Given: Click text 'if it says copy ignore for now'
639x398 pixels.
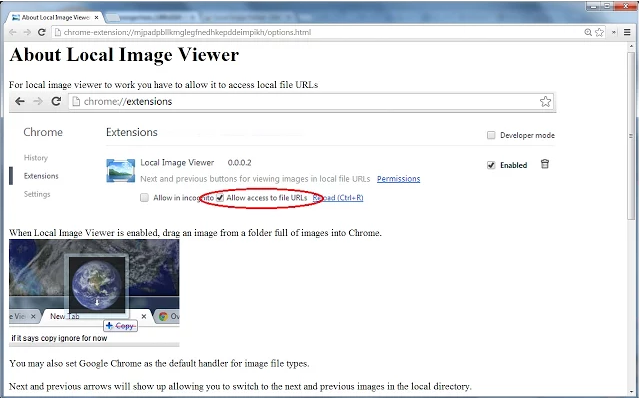Looking at the screenshot, I should [59, 338].
